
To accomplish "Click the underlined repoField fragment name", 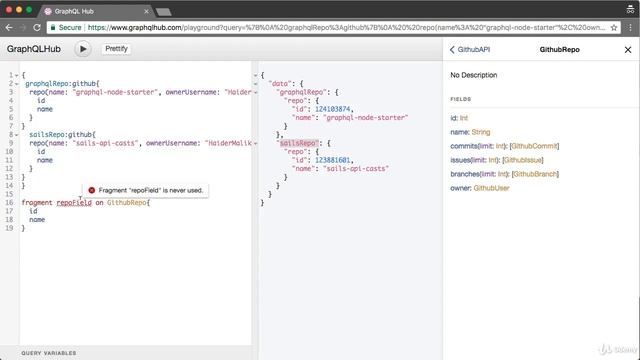I will pos(74,202).
